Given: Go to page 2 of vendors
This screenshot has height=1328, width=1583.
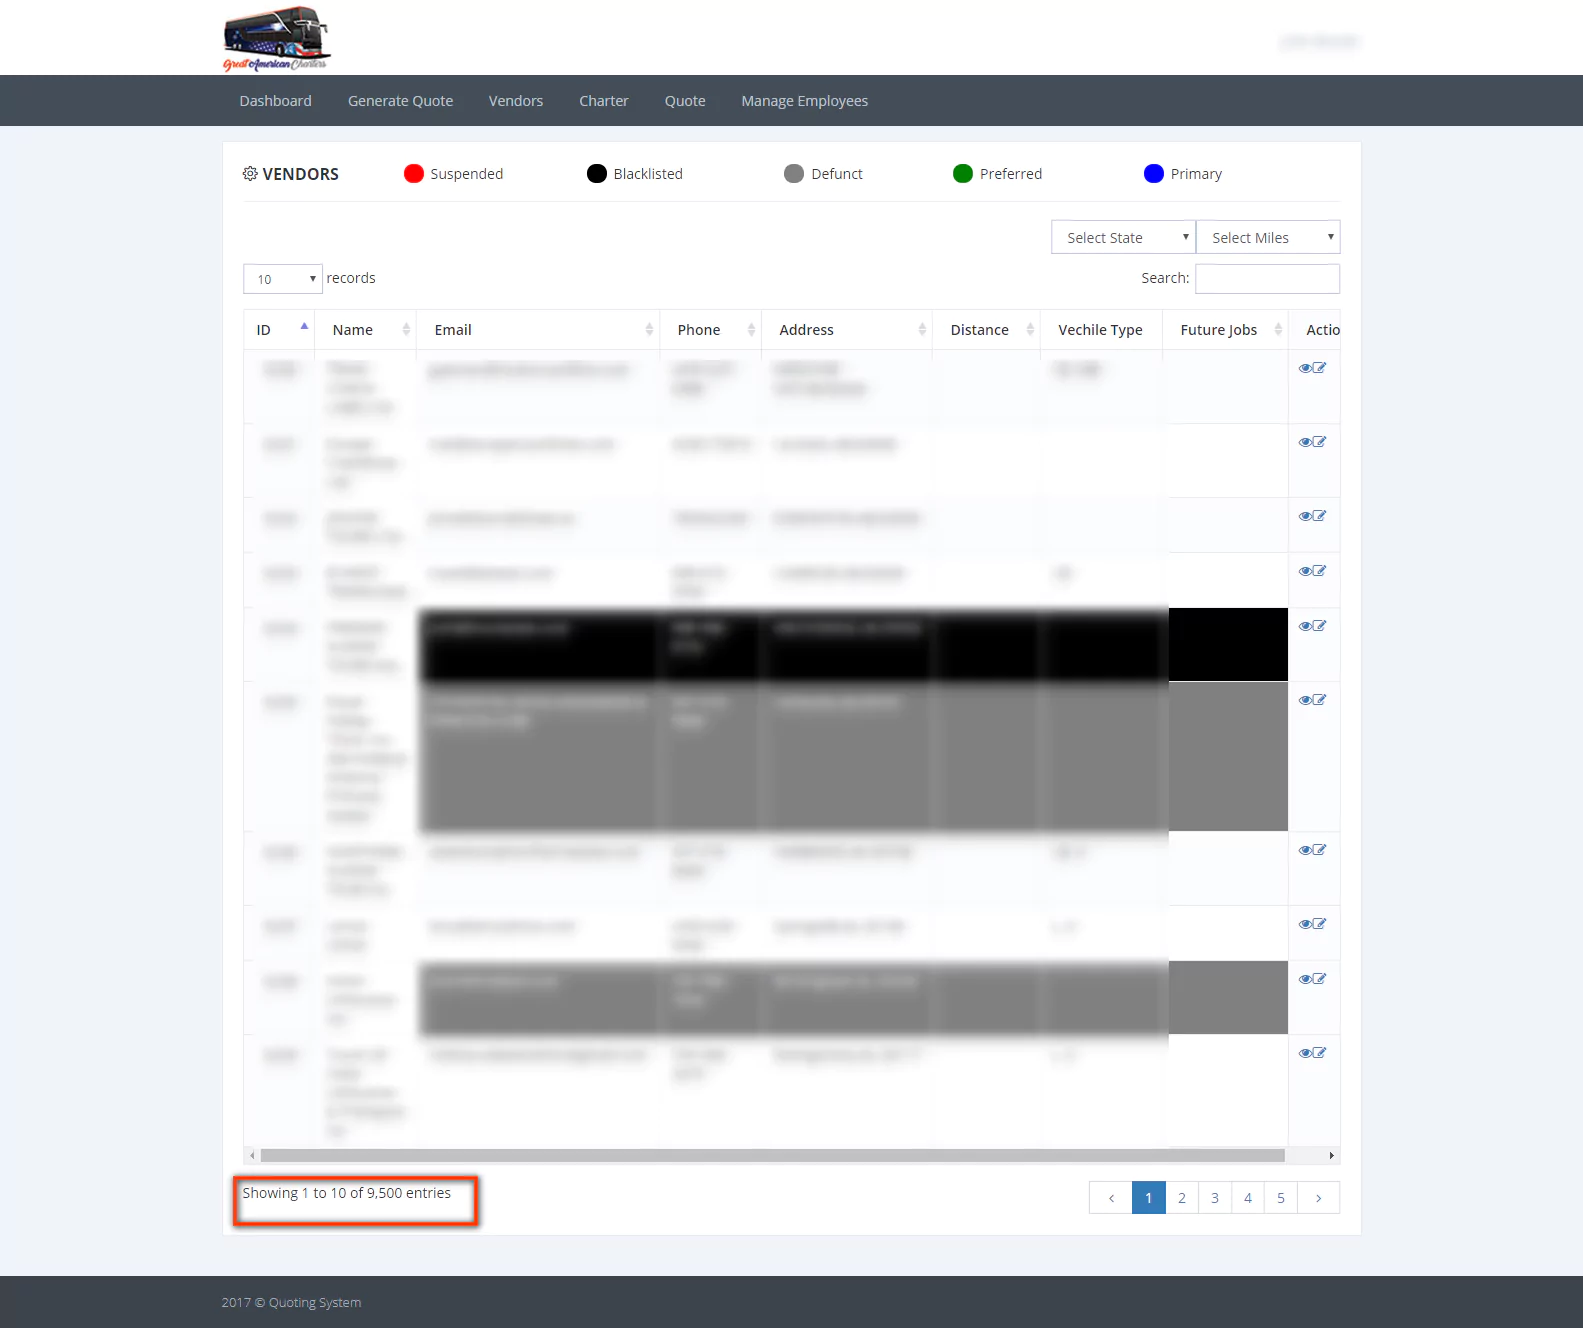Looking at the screenshot, I should pos(1182,1198).
